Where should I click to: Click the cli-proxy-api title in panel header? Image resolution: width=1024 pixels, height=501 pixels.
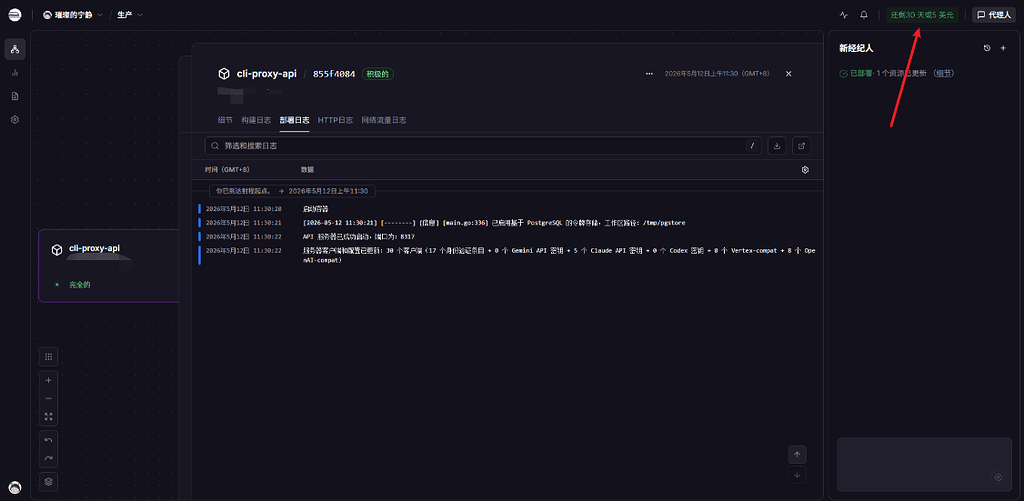pos(266,74)
